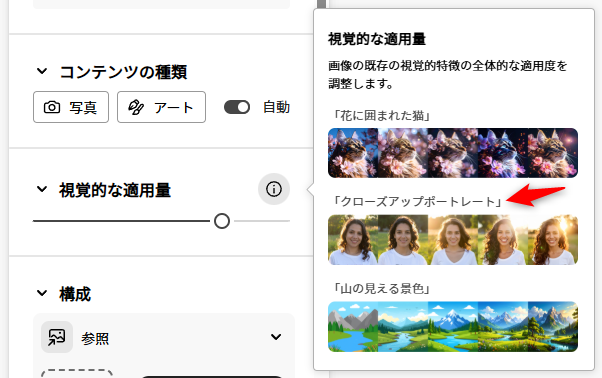Screen dimensions: 602x378
Task: Click the コンテンツの種類 section heading
Action: click(123, 72)
